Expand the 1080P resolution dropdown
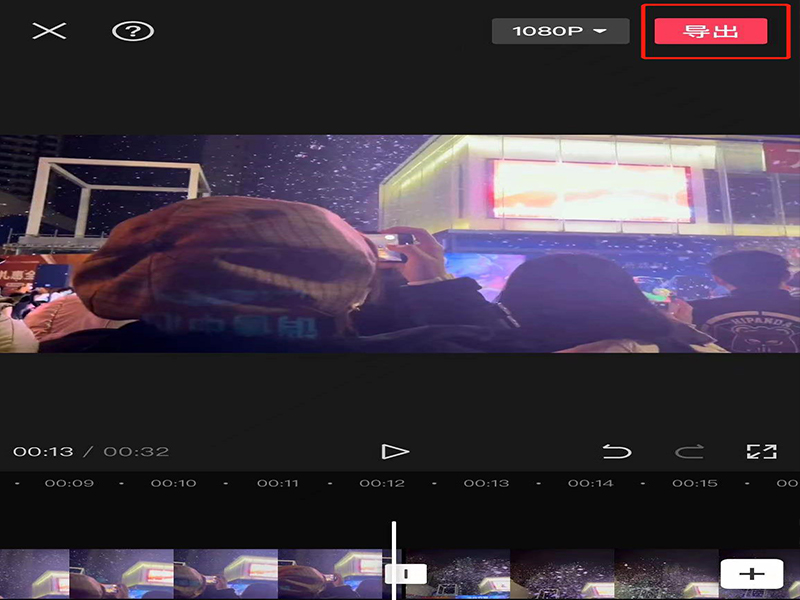Screen dimensions: 800x600 click(560, 31)
